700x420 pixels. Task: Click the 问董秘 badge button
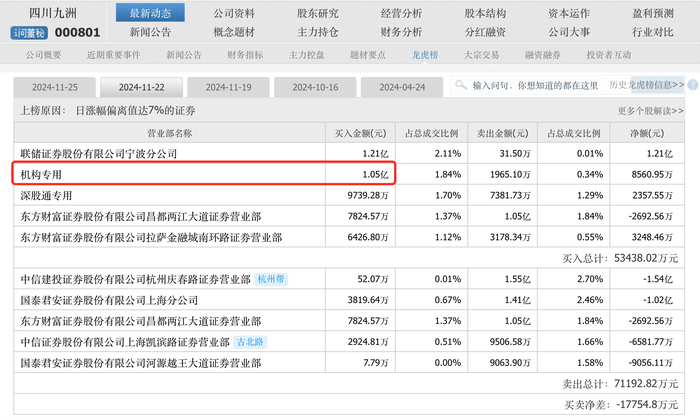[x=29, y=33]
